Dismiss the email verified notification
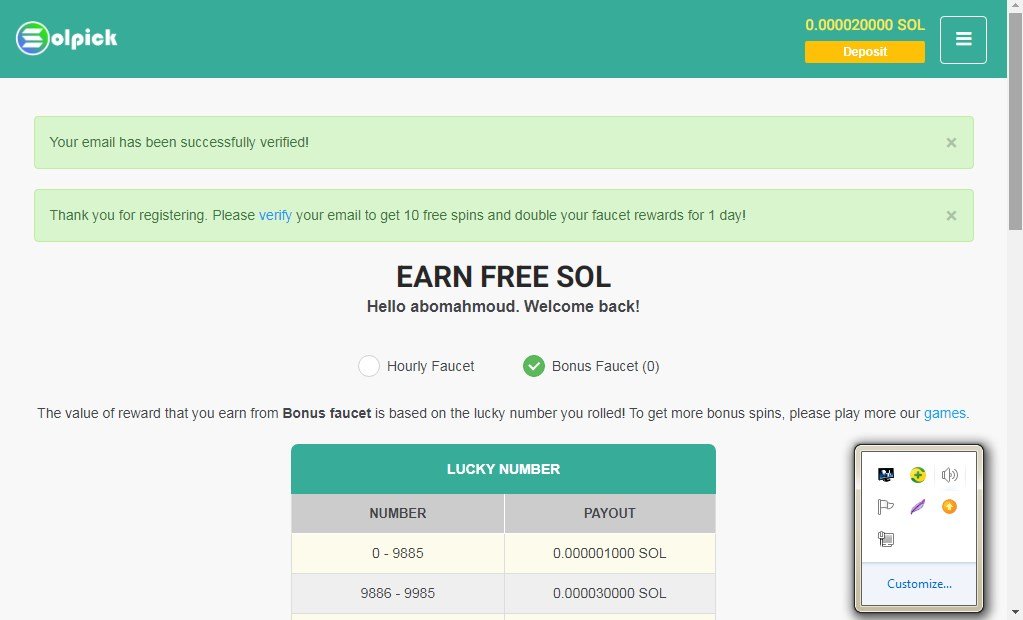The height and width of the screenshot is (620, 1023). [x=951, y=142]
